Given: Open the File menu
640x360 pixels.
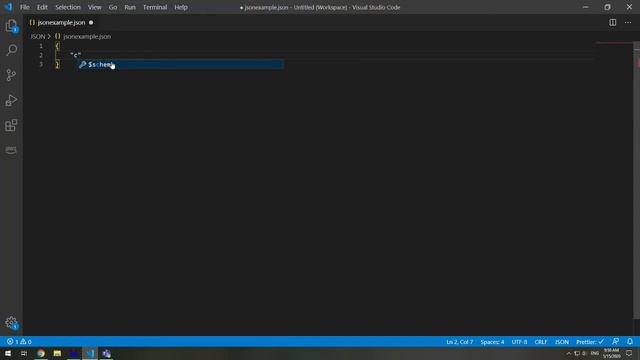Looking at the screenshot, I should point(24,7).
